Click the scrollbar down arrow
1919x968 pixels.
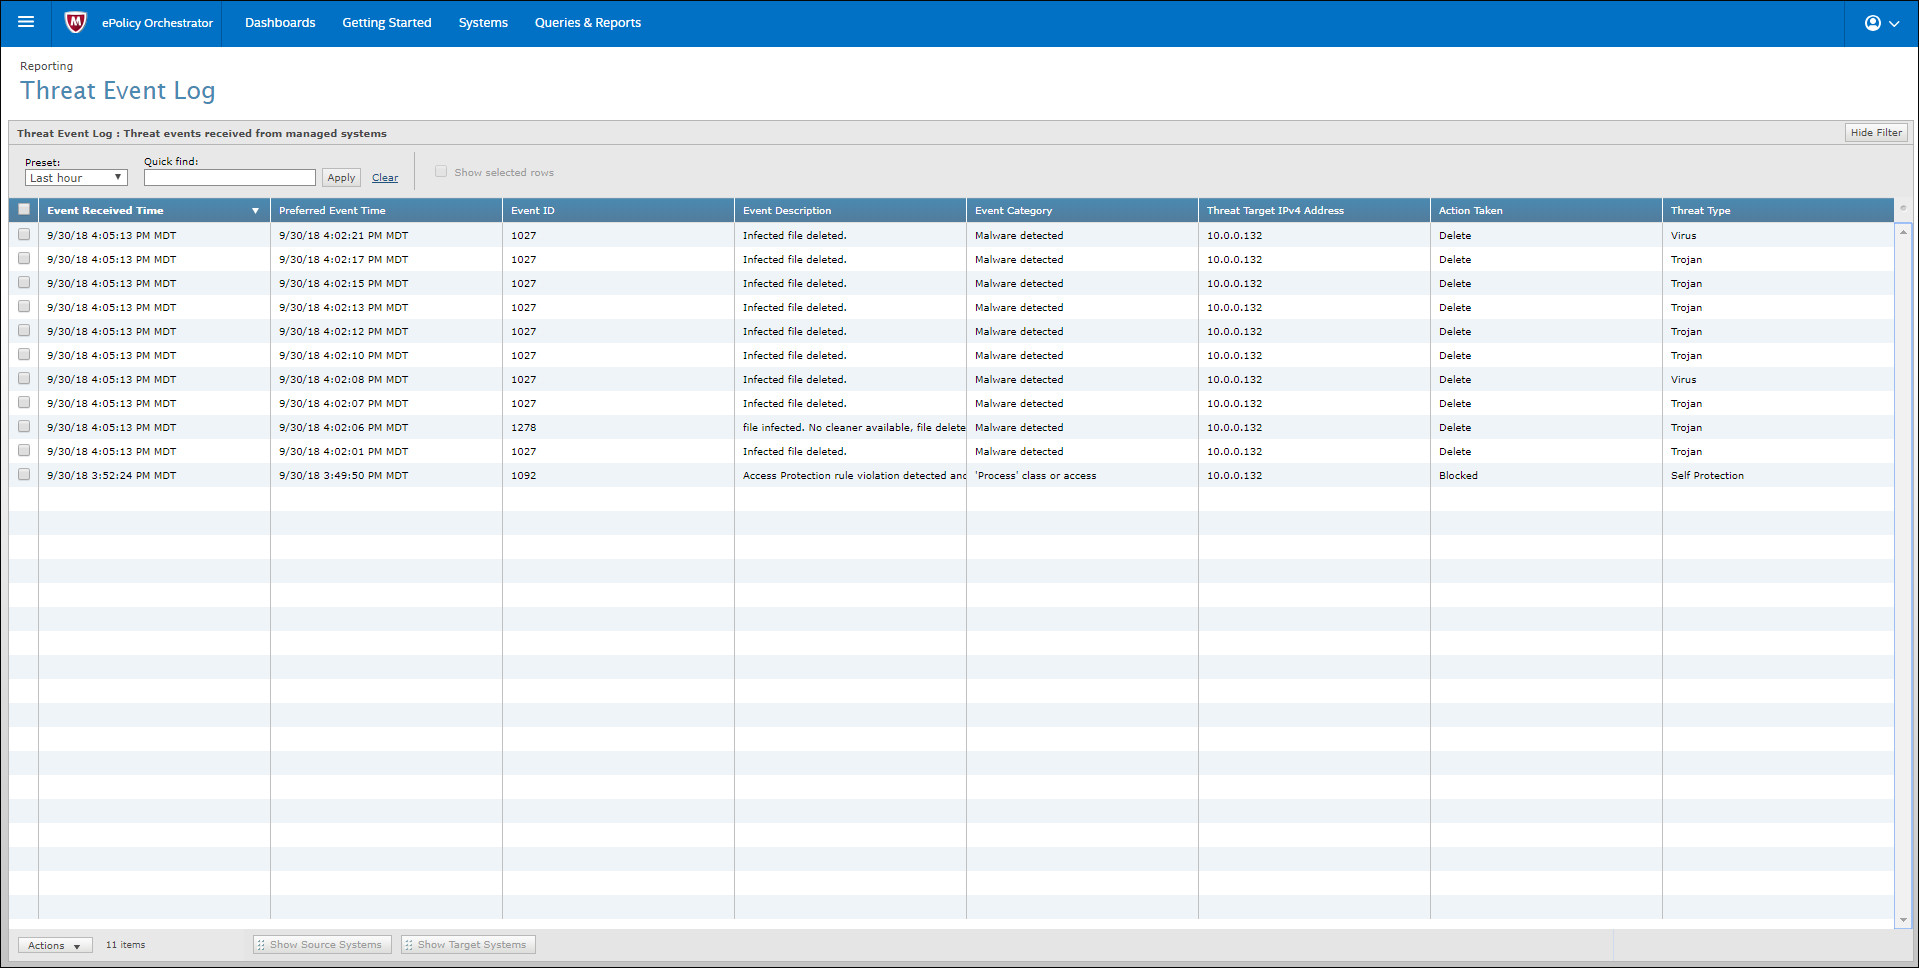1903,920
